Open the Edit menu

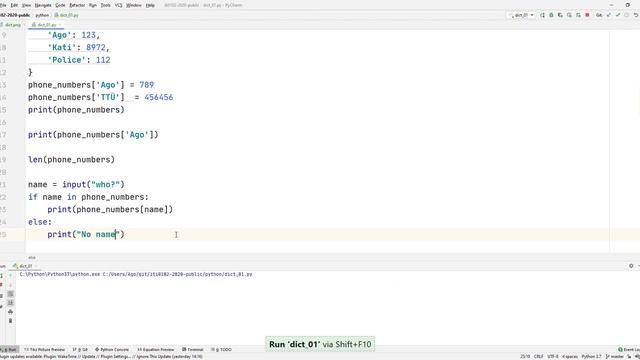pos(14,5)
